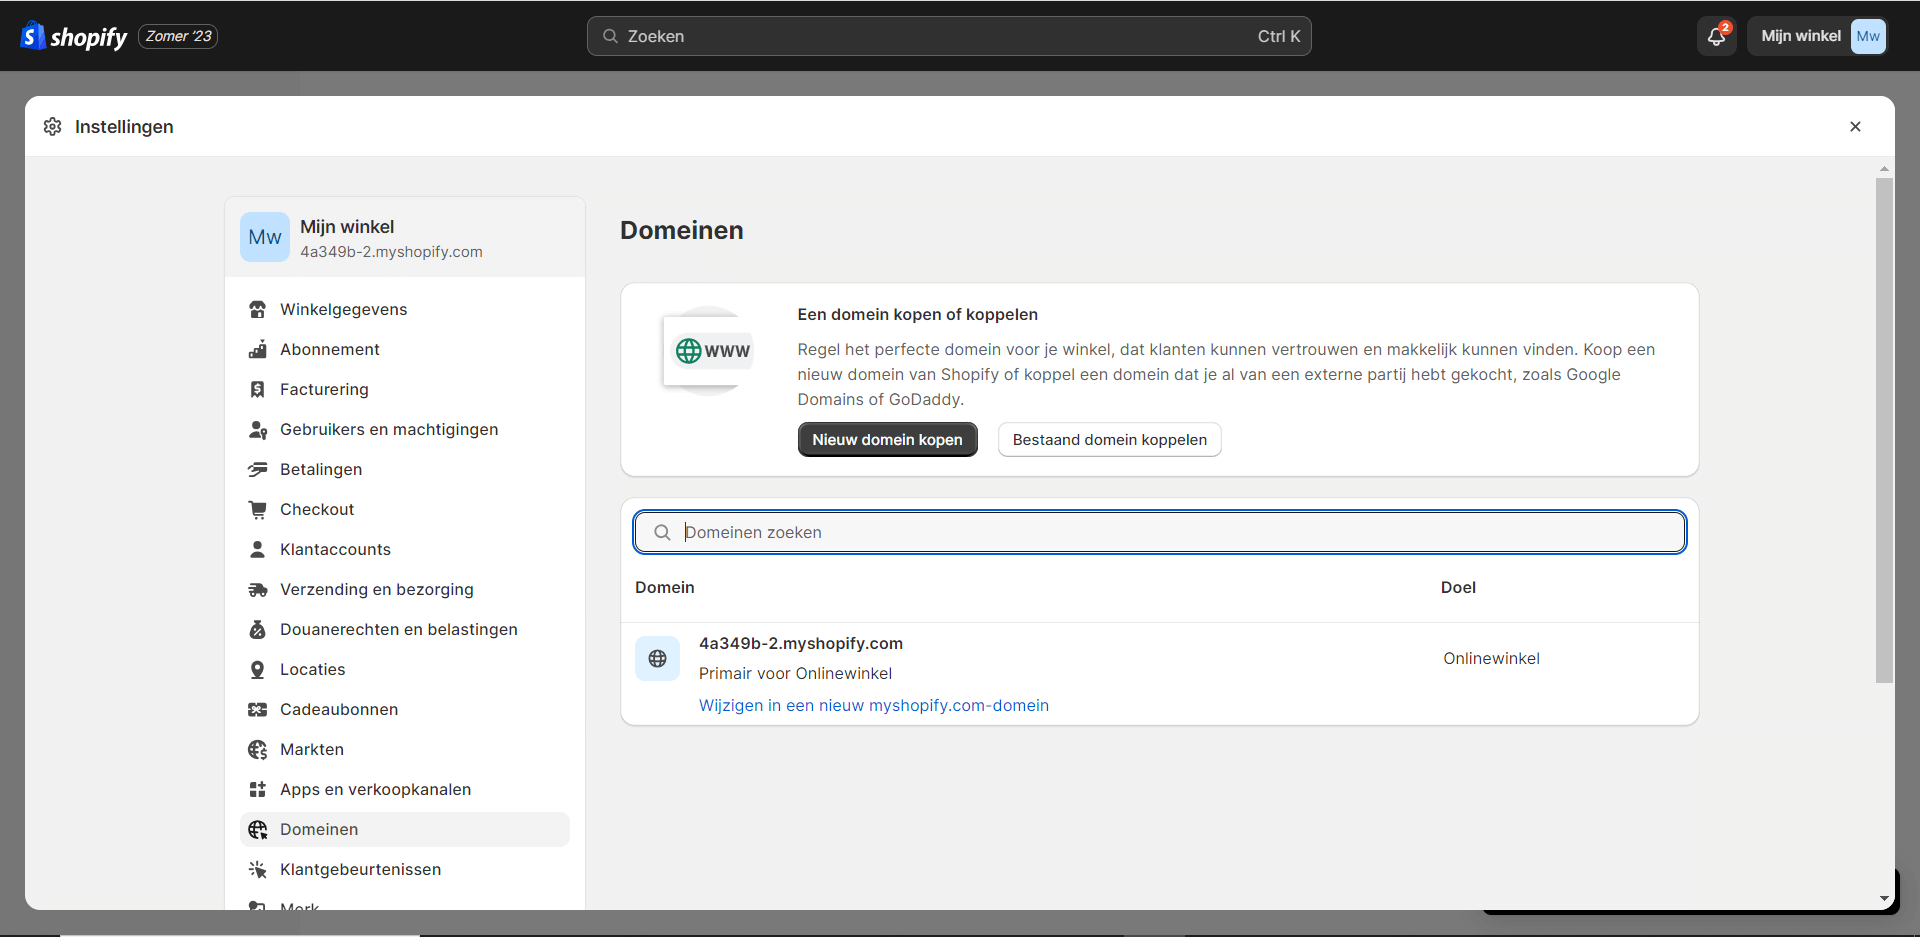This screenshot has width=1920, height=937.
Task: Click the Winkelgegevens store icon
Action: [257, 309]
